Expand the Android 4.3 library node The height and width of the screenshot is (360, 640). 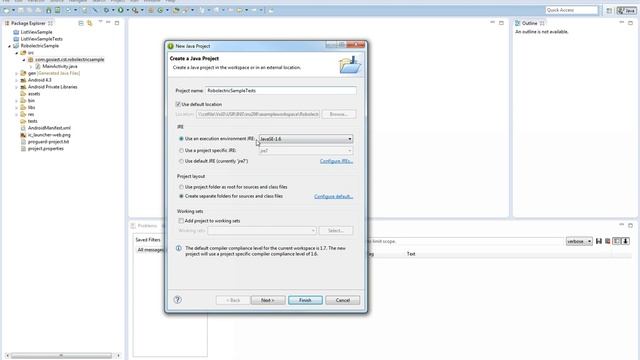[x=17, y=80]
